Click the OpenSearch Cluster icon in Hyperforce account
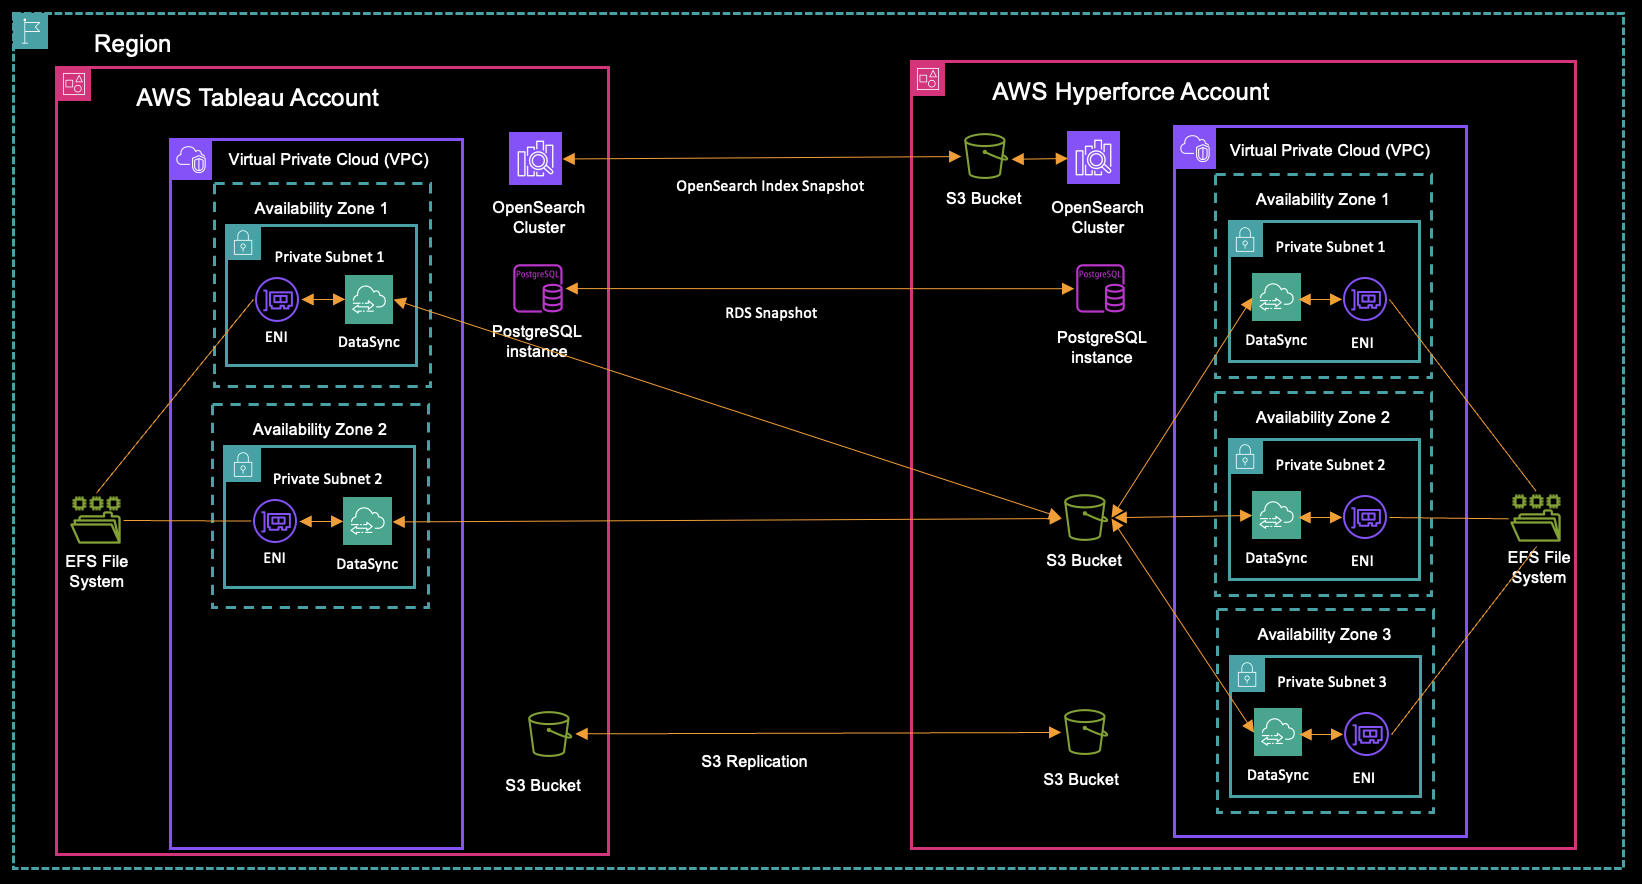Image resolution: width=1642 pixels, height=884 pixels. [1093, 158]
